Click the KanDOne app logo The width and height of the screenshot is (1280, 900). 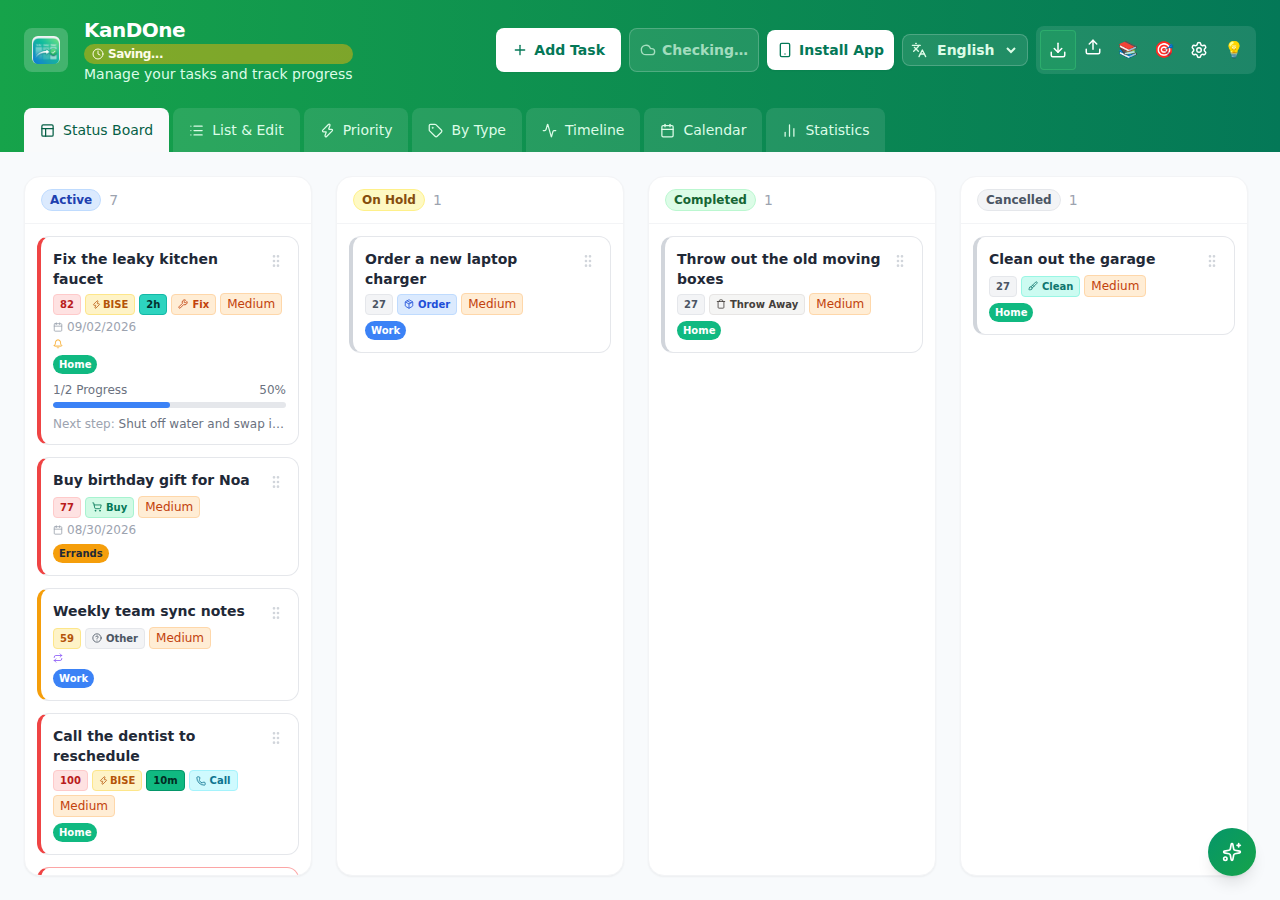tap(46, 50)
